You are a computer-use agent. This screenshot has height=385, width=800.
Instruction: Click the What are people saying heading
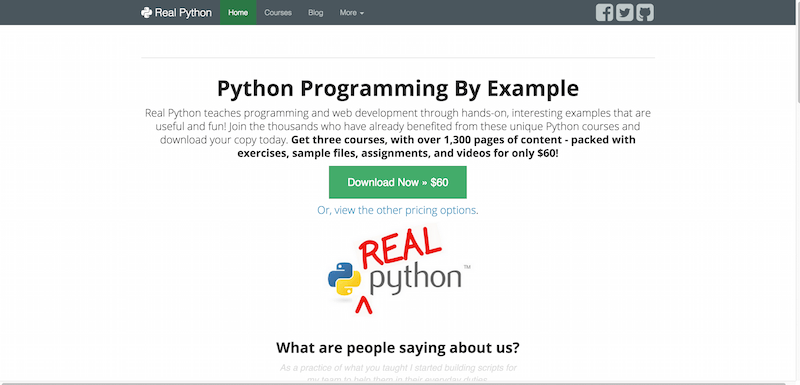398,348
